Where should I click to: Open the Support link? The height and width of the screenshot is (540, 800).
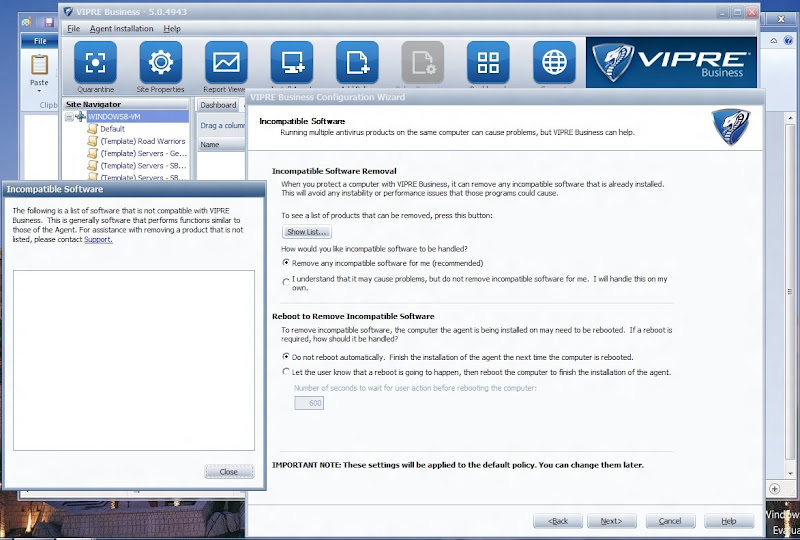(x=98, y=239)
